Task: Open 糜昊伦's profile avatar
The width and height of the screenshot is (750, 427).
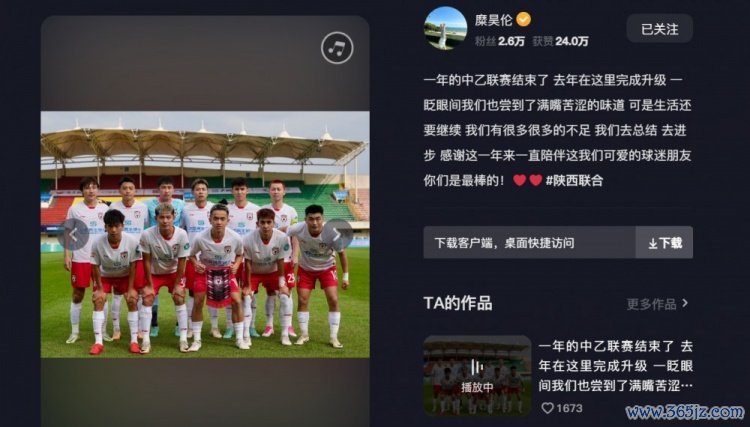Action: click(445, 28)
